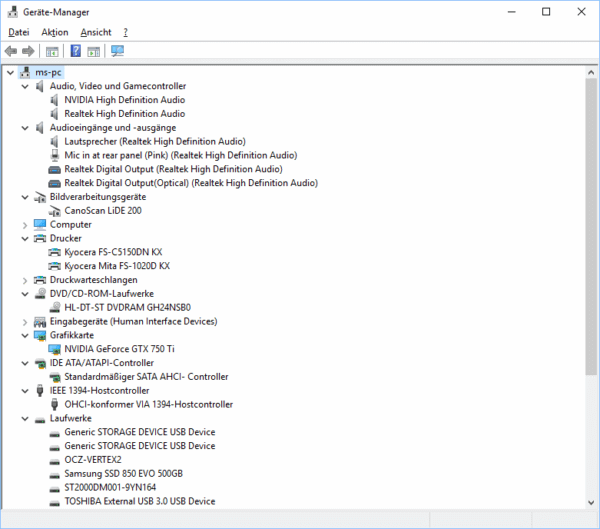
Task: Click the scrollbar down arrow
Action: (x=591, y=503)
